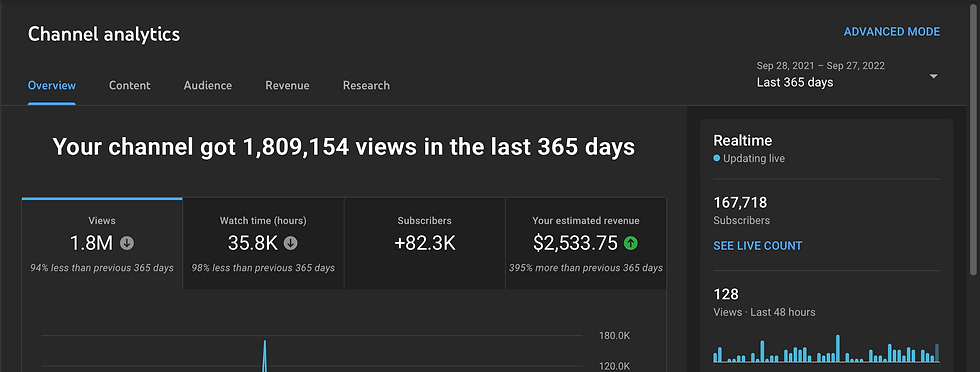Image resolution: width=980 pixels, height=372 pixels.
Task: Select the Watch time (hours) card
Action: coord(263,244)
